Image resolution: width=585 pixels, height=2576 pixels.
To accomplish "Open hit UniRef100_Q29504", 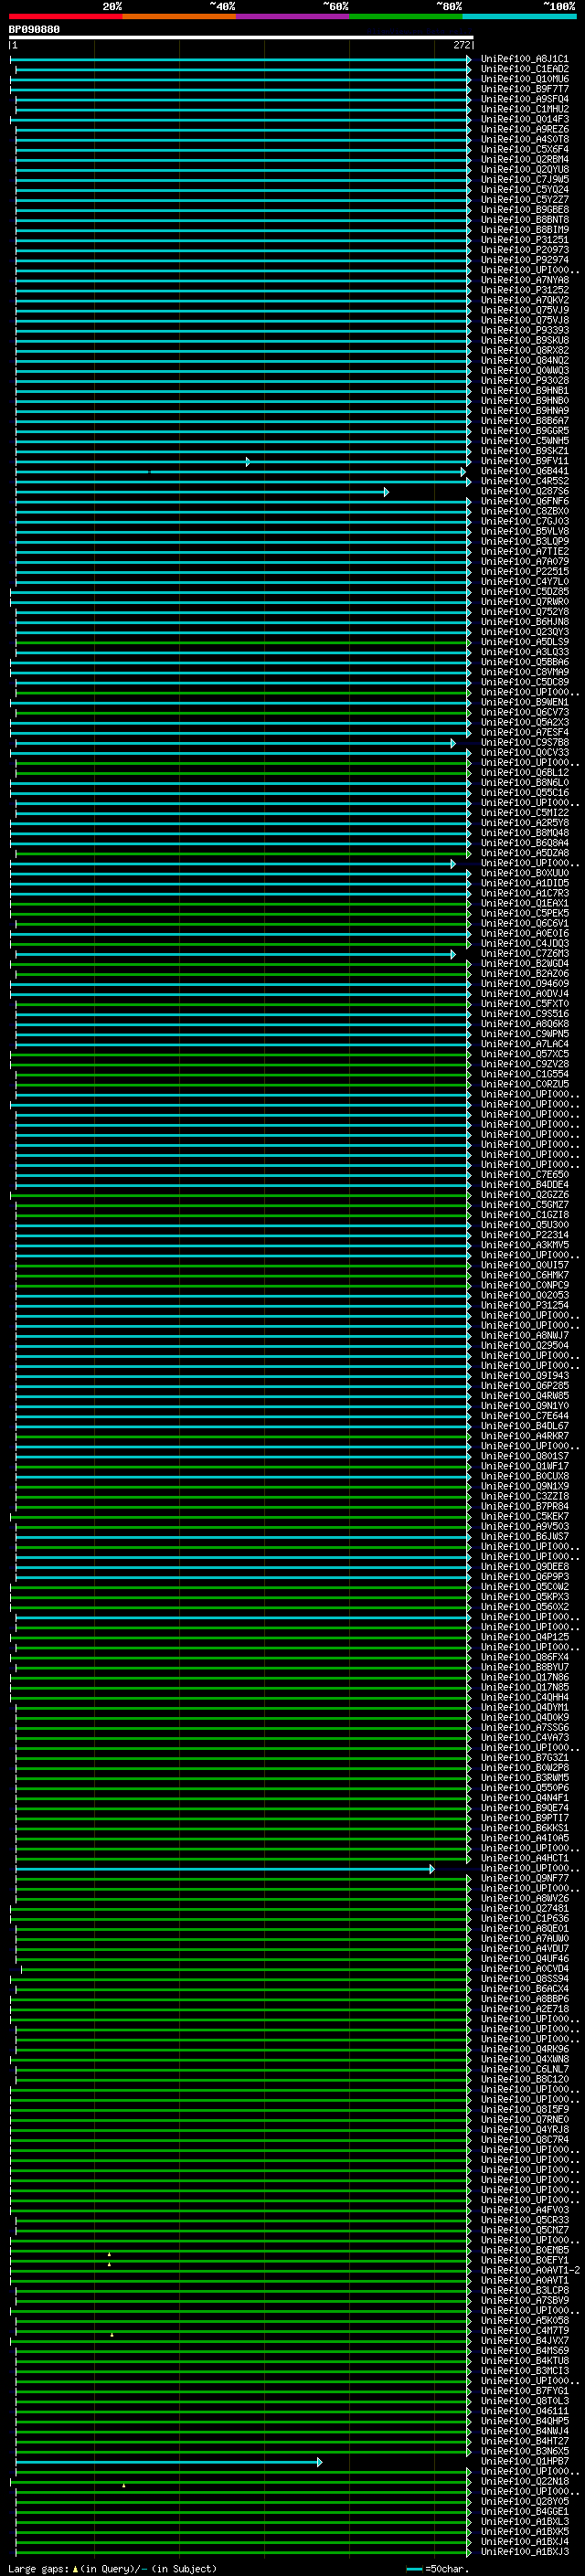I will (x=524, y=1345).
